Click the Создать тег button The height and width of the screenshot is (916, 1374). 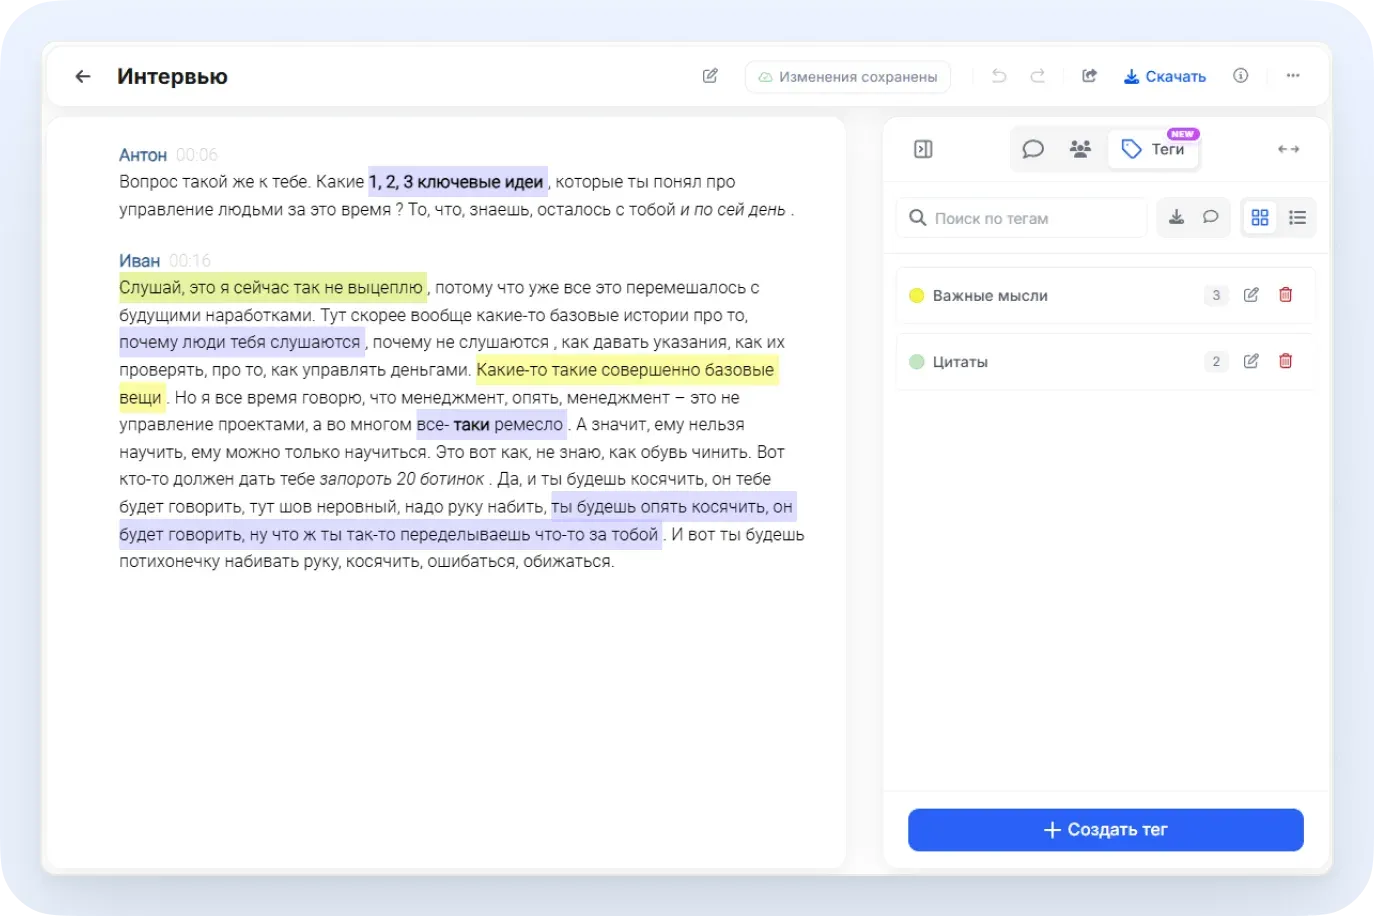(x=1106, y=830)
